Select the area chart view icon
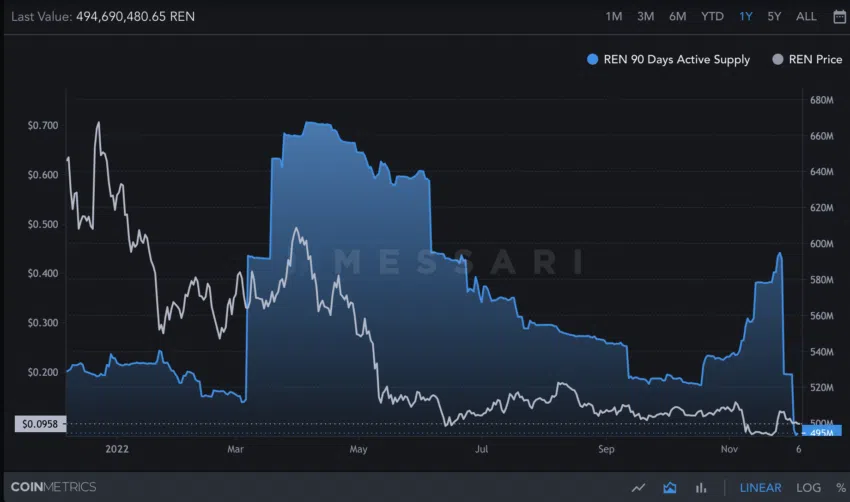 pos(669,487)
